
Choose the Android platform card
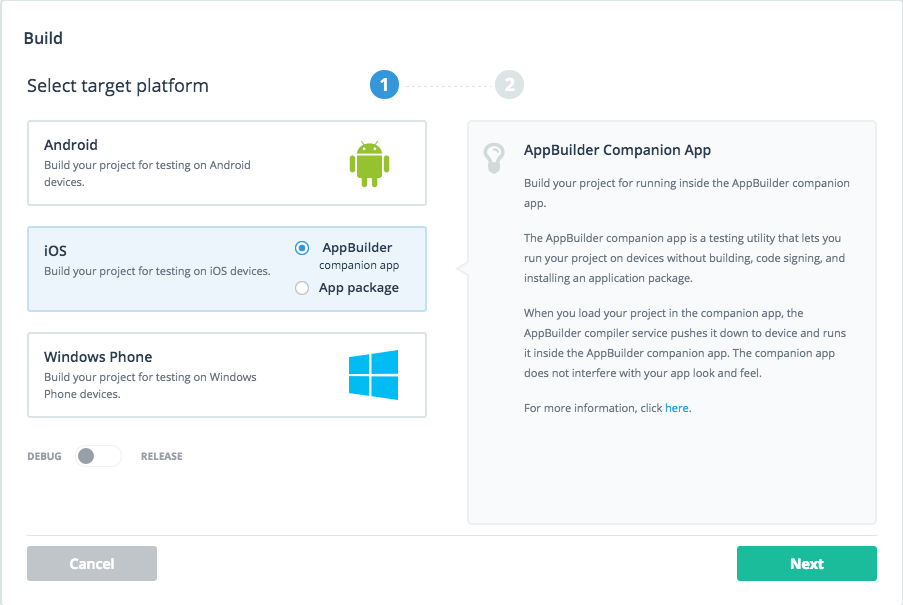coord(227,163)
